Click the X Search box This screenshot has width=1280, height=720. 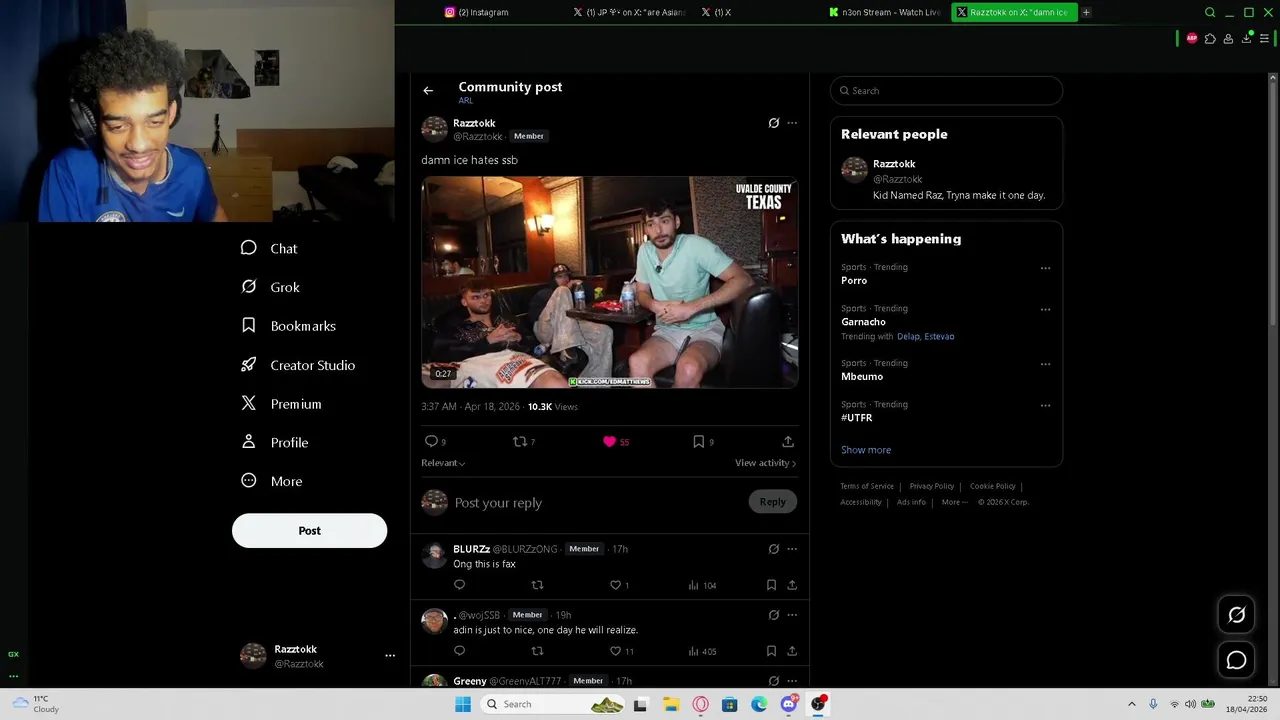point(946,91)
